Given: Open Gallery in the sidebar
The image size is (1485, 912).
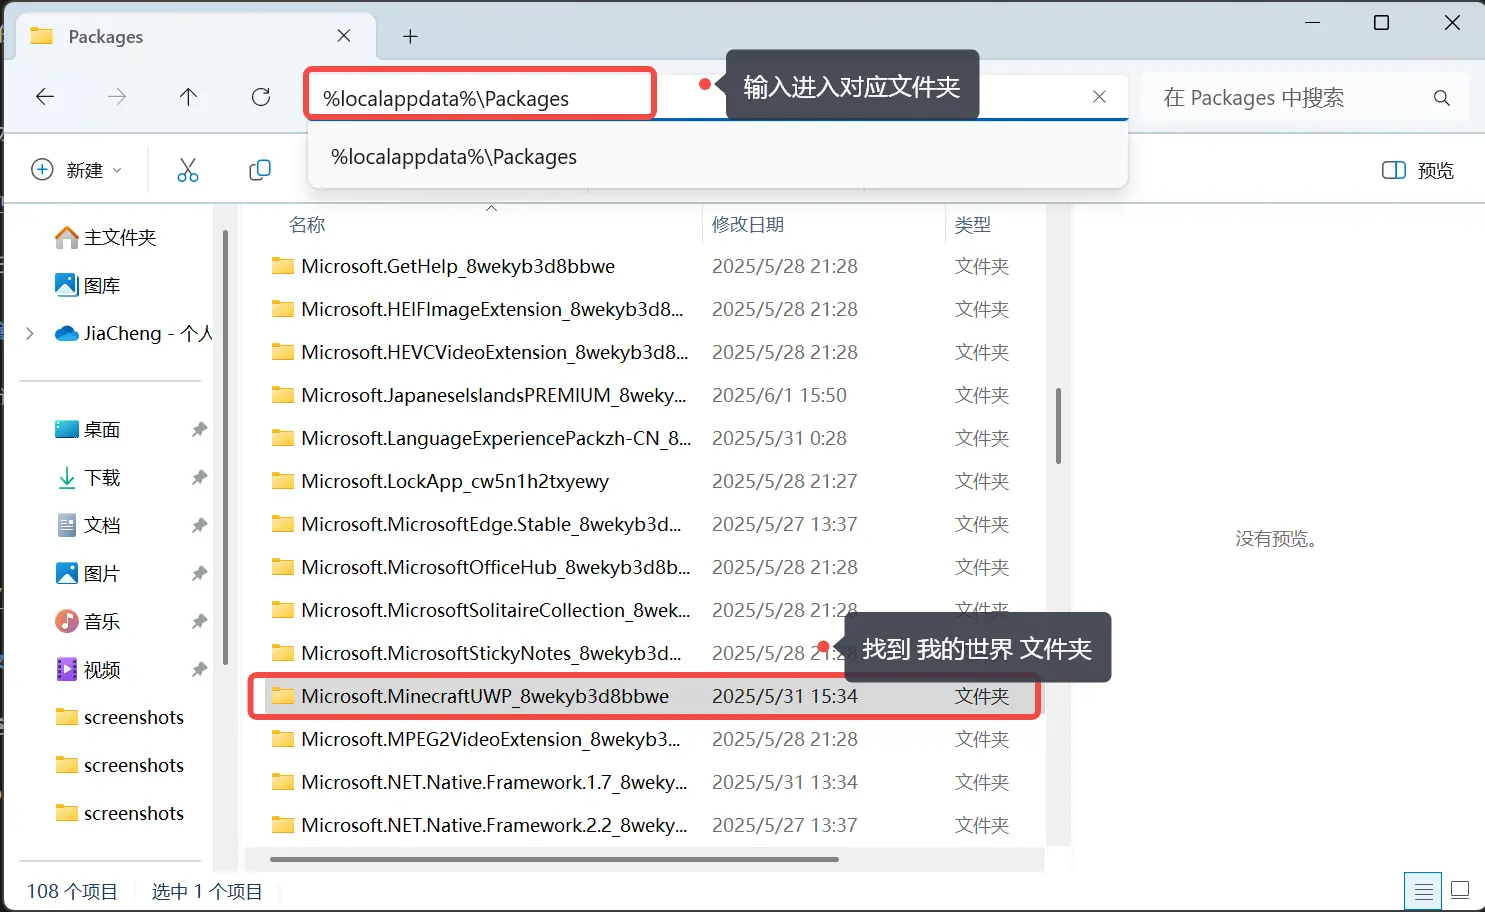Looking at the screenshot, I should [x=87, y=285].
